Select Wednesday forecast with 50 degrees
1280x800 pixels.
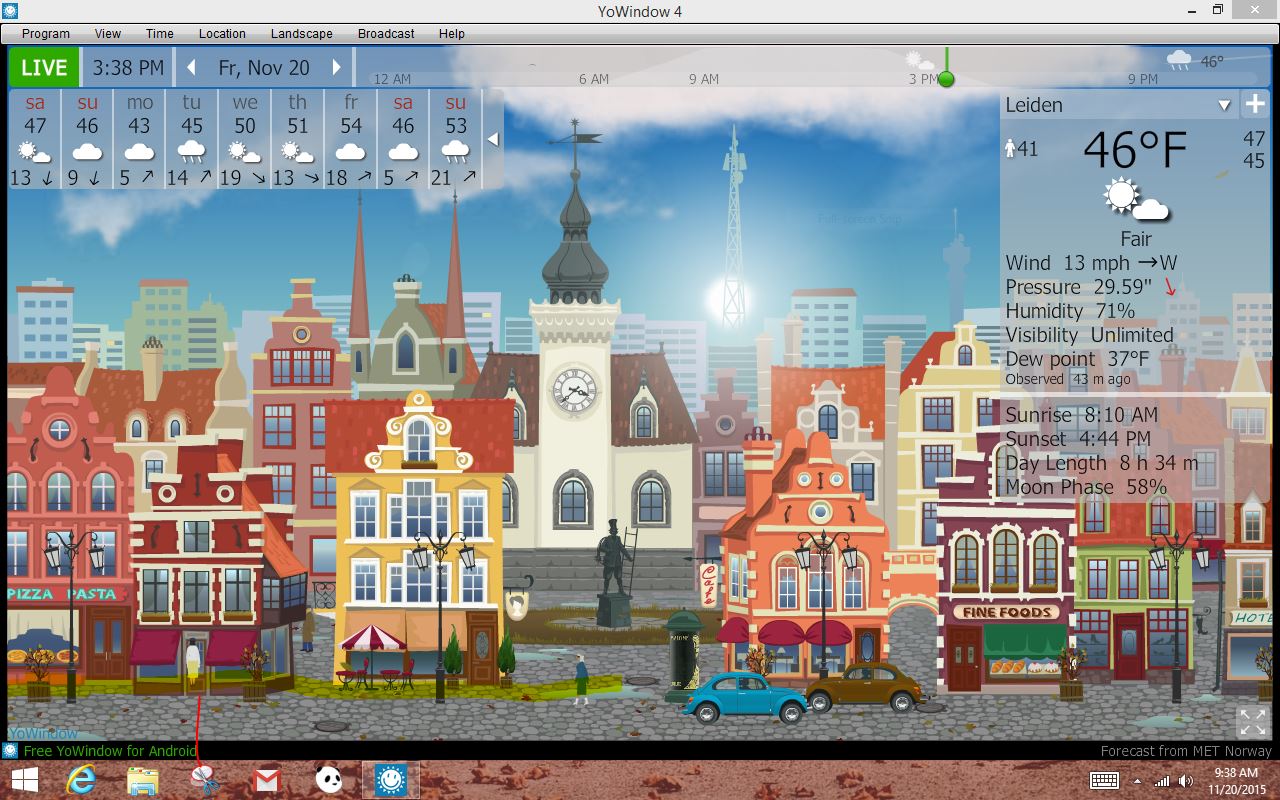coord(245,138)
